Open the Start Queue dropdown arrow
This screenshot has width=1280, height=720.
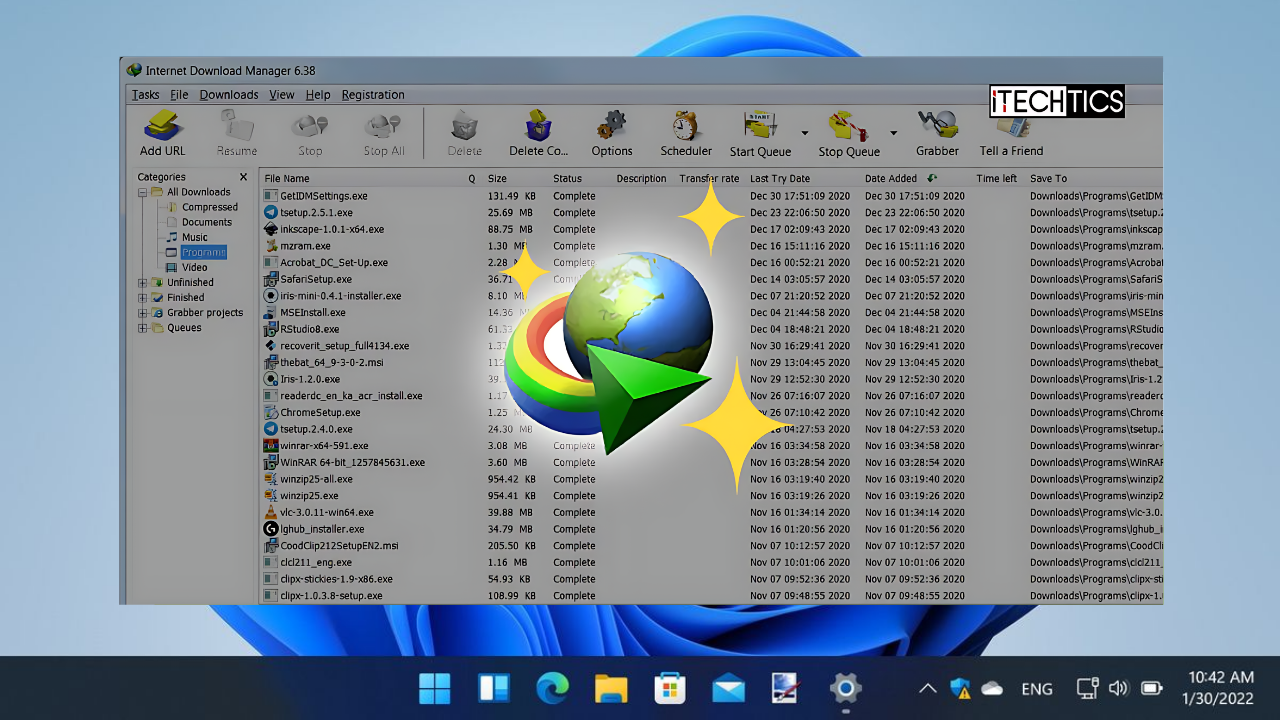point(804,133)
